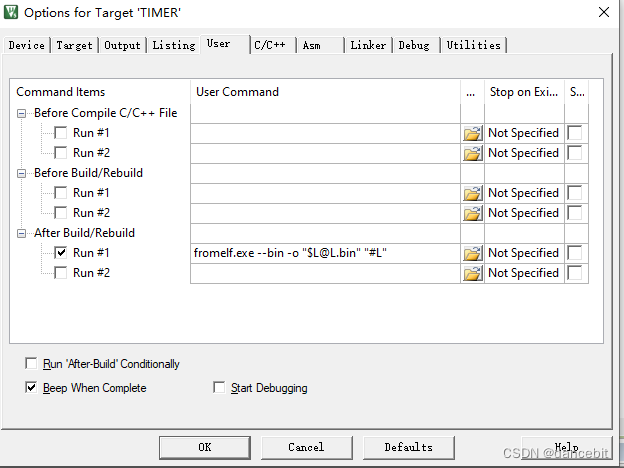The image size is (624, 468).
Task: Click the User Command column header
Action: [x=325, y=92]
